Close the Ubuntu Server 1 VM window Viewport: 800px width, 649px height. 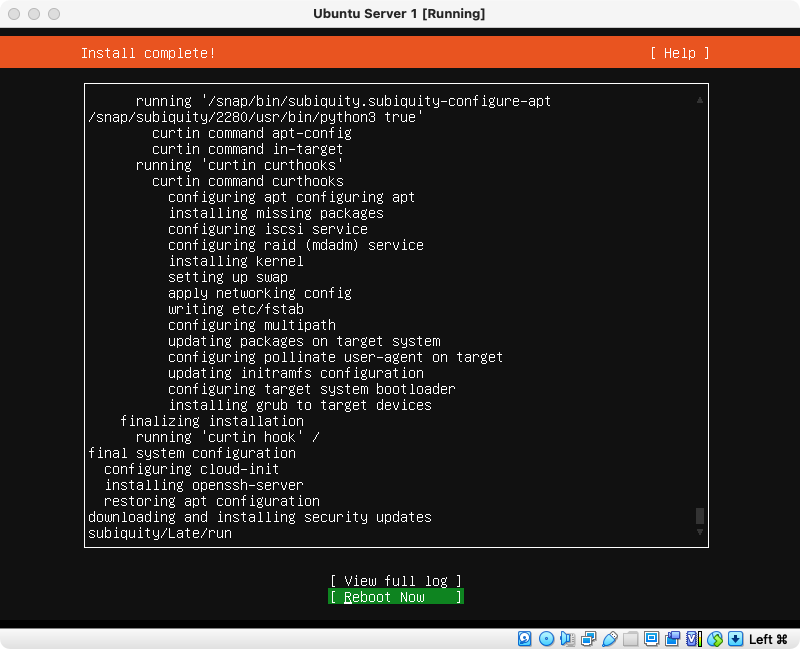click(x=14, y=14)
